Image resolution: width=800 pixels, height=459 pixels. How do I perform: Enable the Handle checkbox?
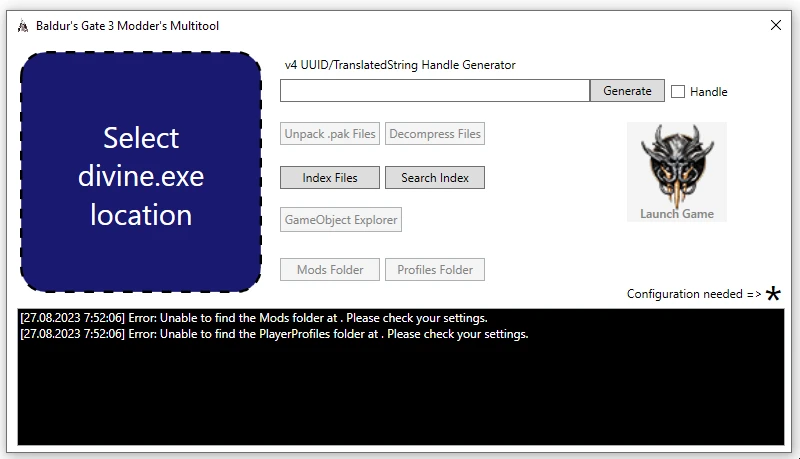678,92
